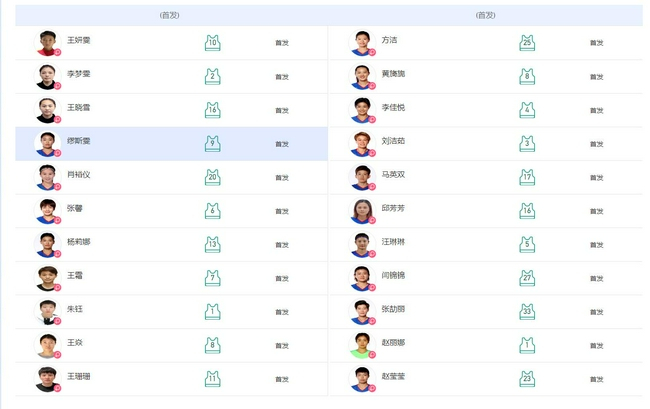Image resolution: width=650 pixels, height=409 pixels.
Task: Click the number 10 jersey icon
Action: 212,43
